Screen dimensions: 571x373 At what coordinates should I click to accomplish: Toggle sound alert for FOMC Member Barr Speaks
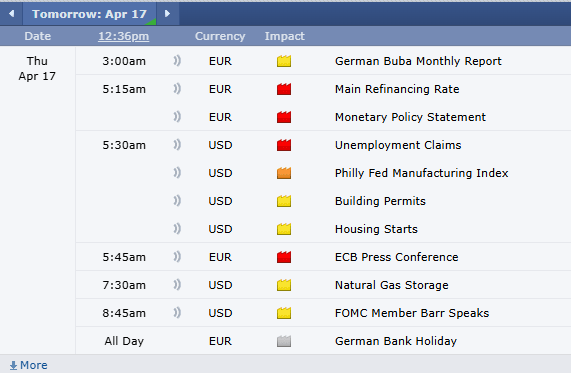(x=177, y=313)
